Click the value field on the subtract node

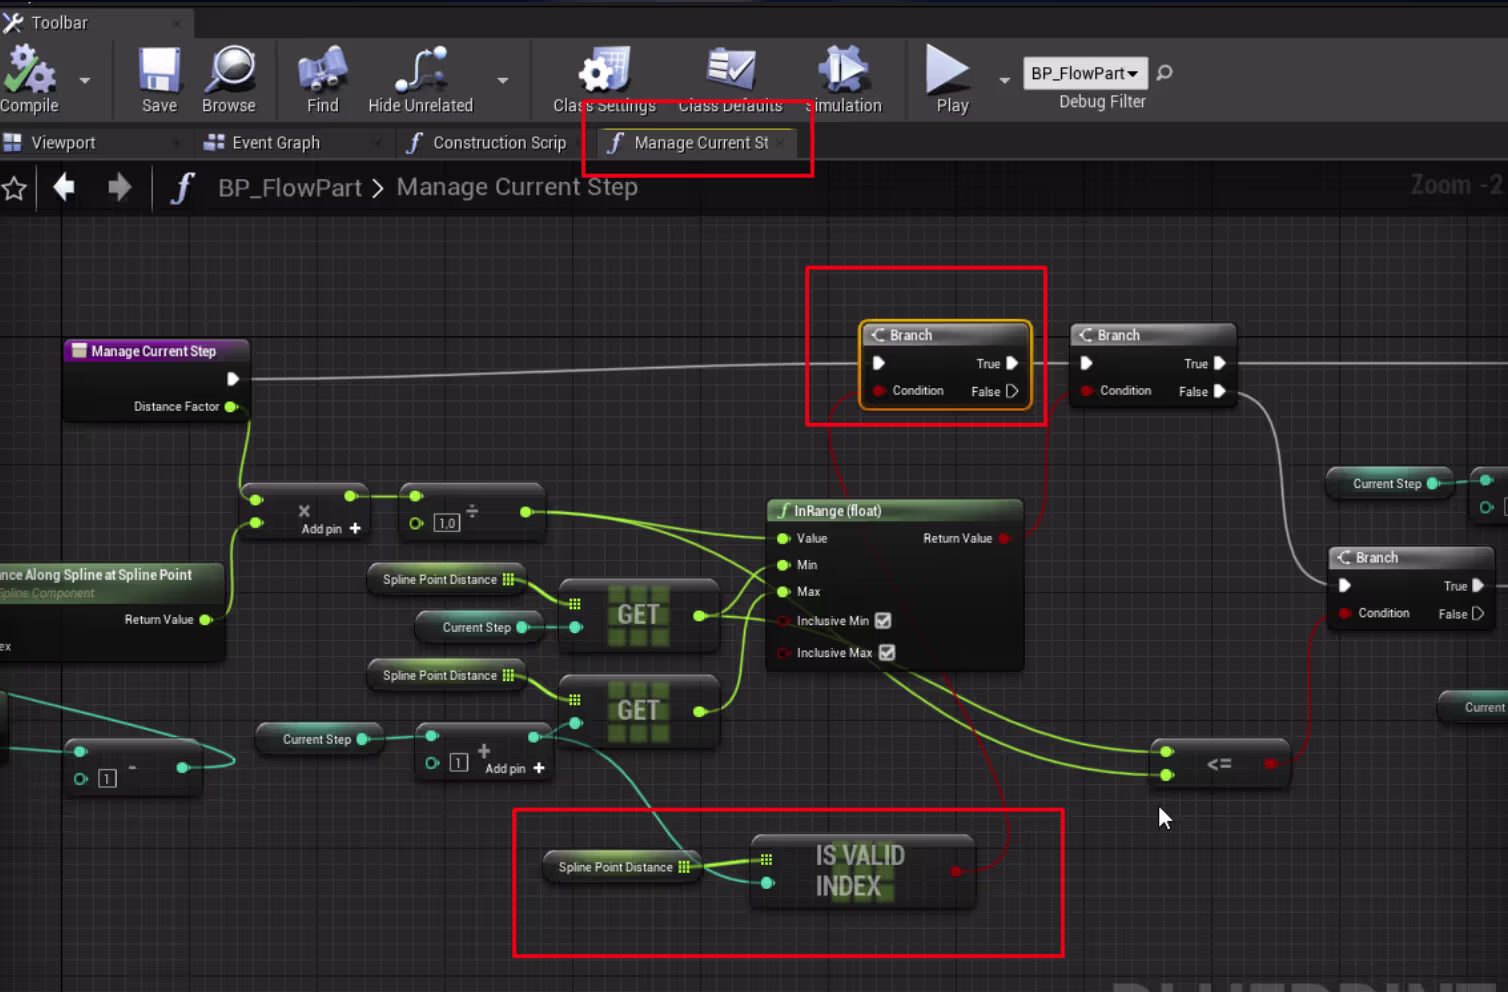coord(108,778)
